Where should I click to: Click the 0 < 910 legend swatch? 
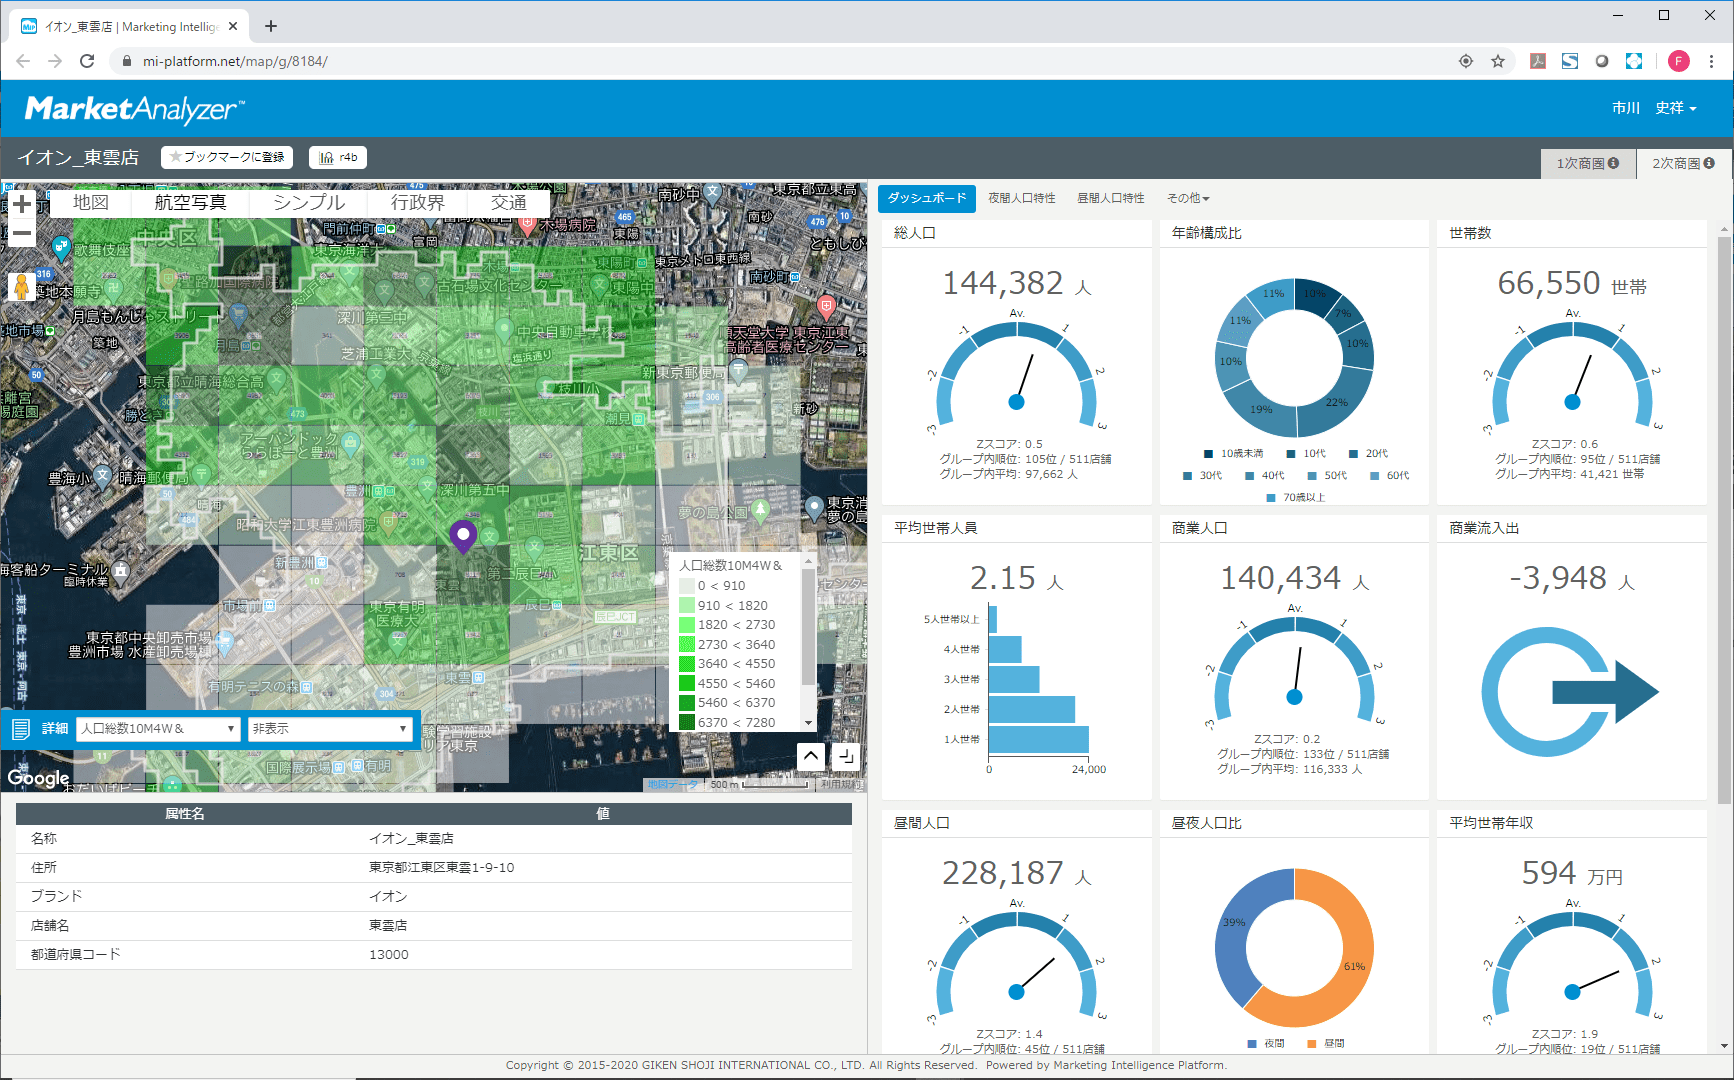pos(687,586)
